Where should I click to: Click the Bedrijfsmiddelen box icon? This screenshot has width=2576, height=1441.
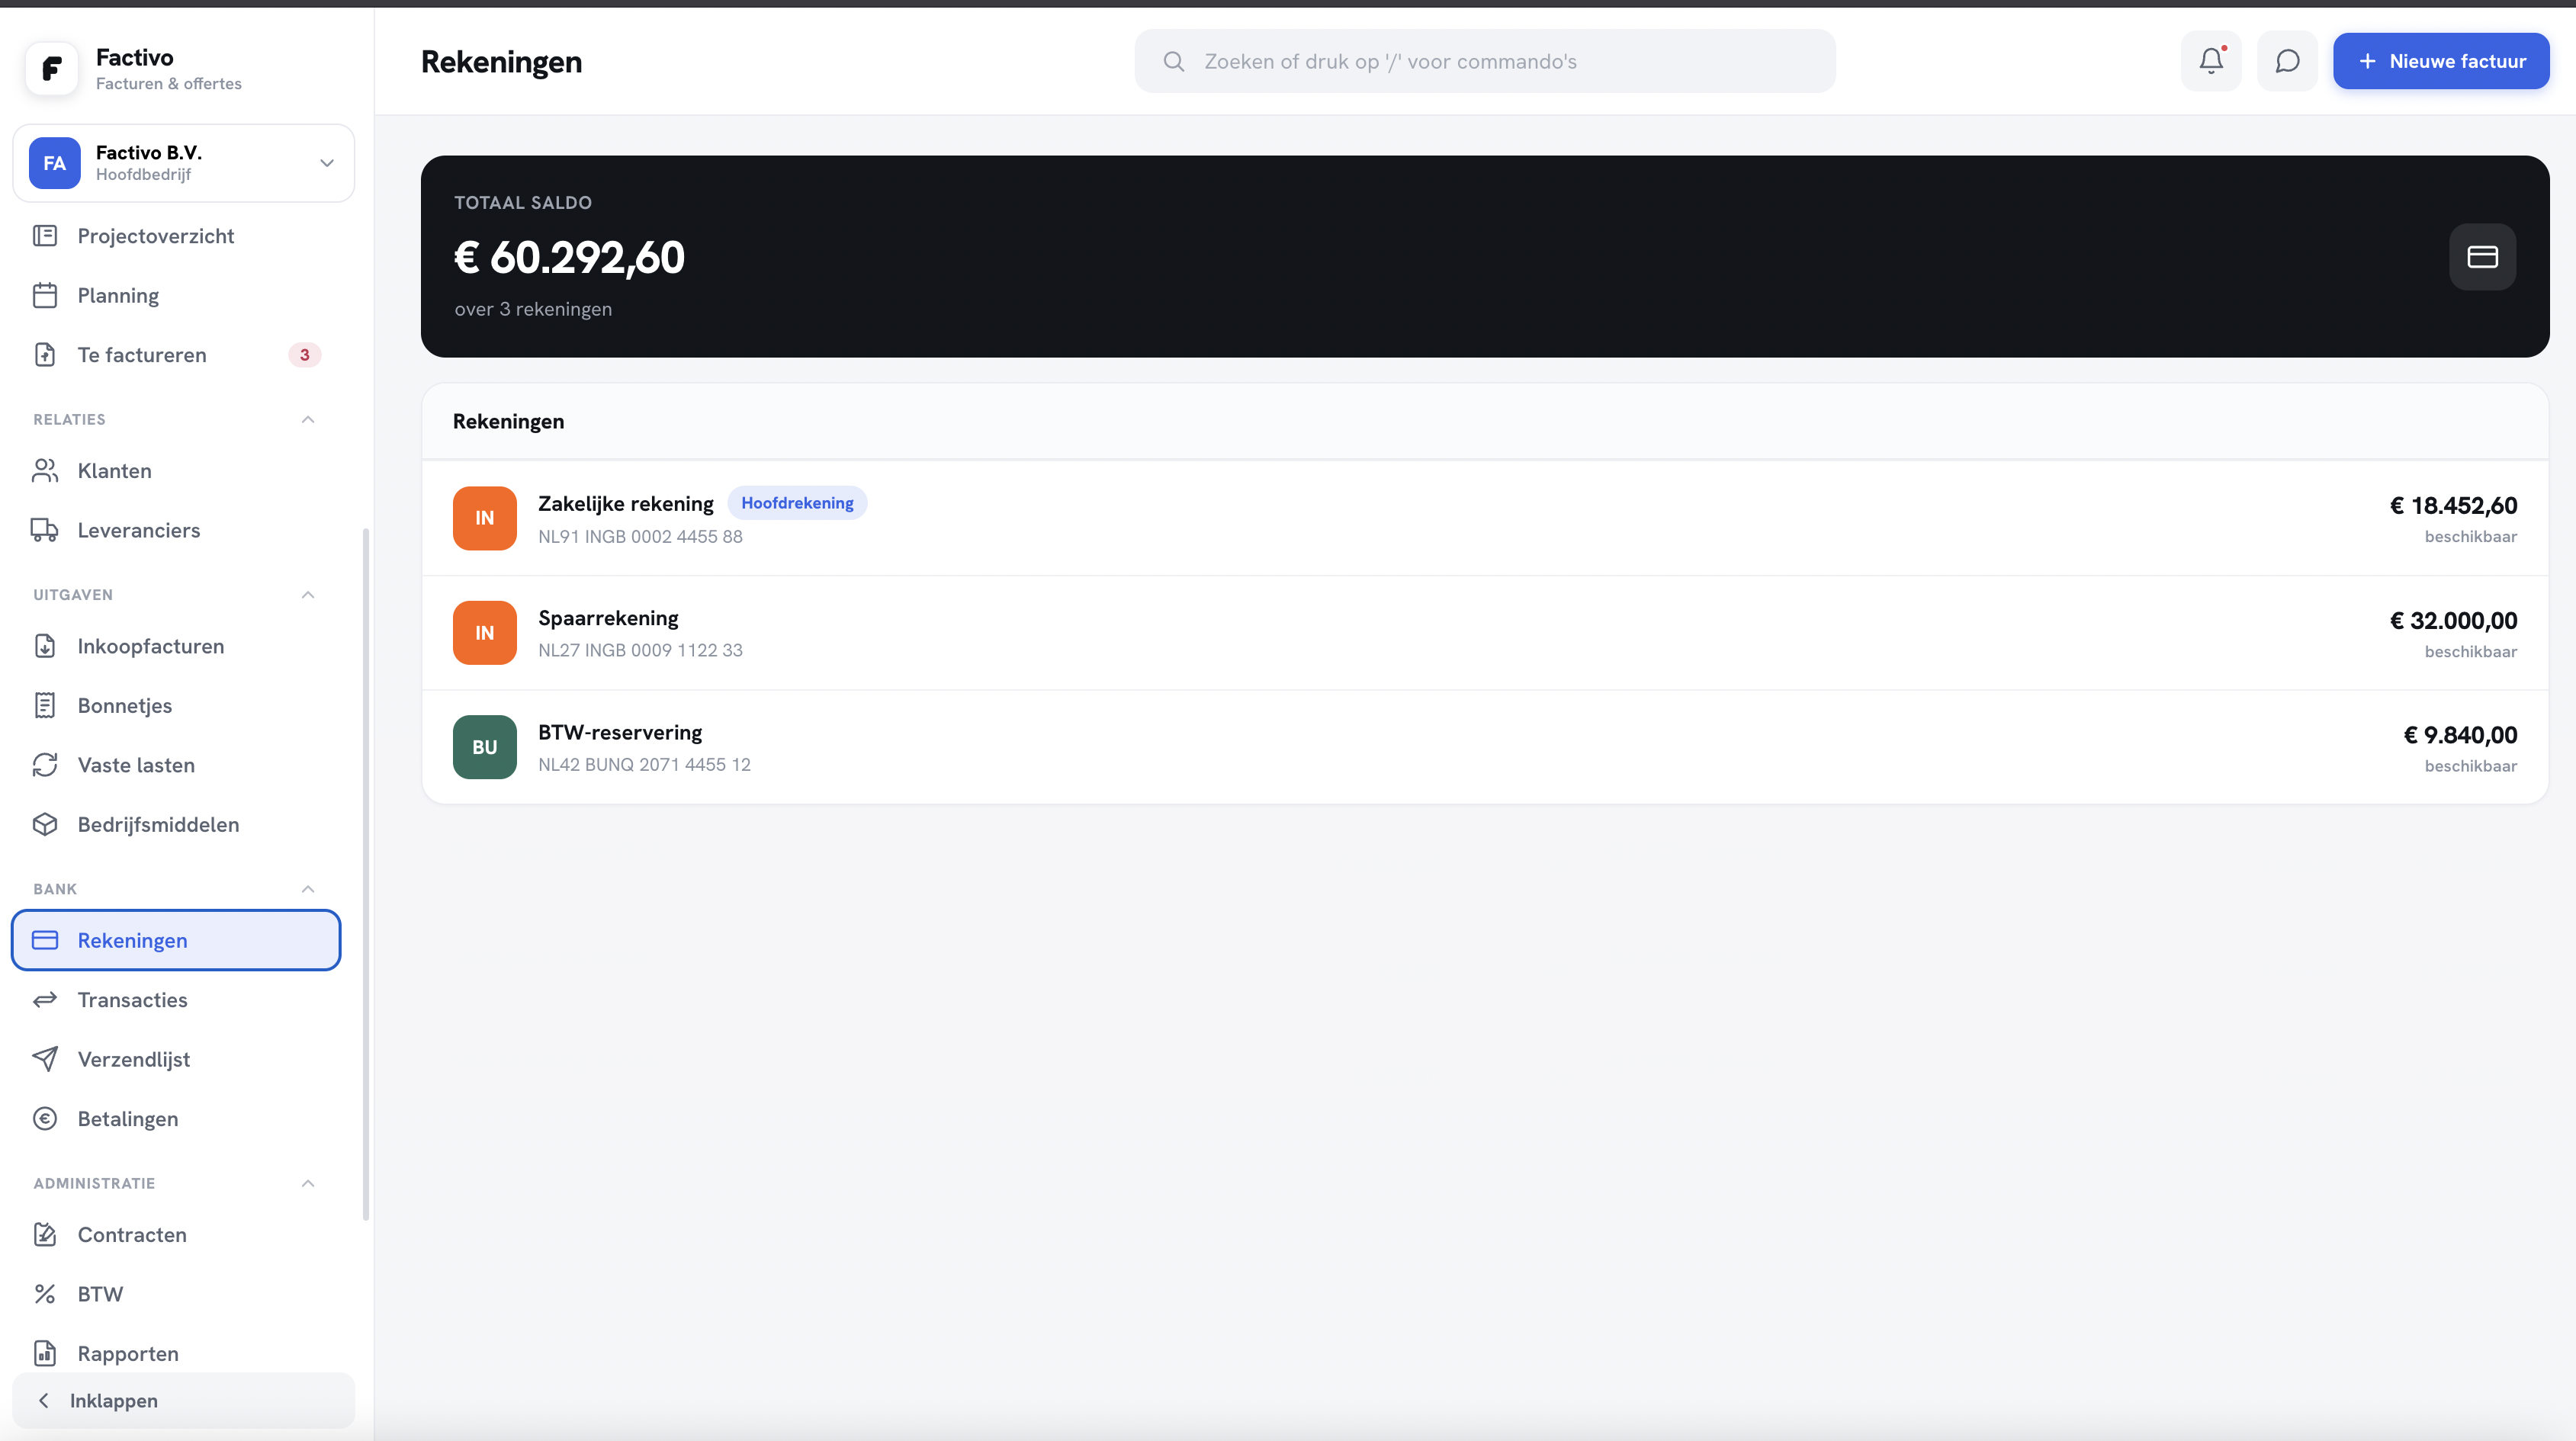coord(45,825)
